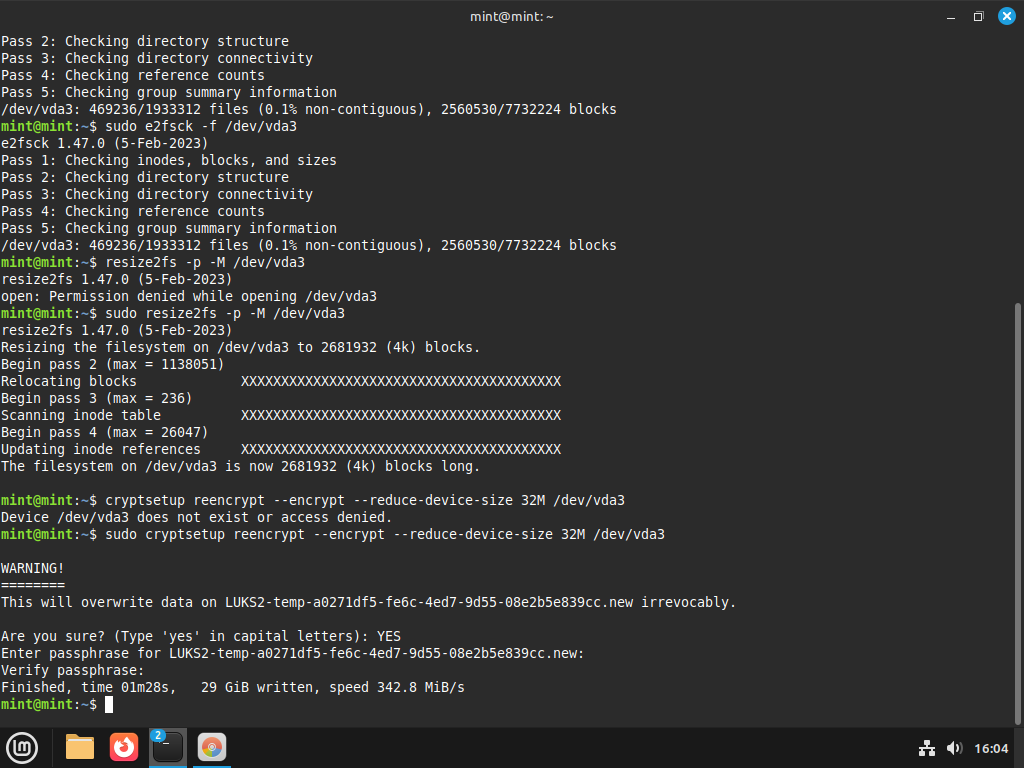Restore down the terminal window
Image resolution: width=1024 pixels, height=768 pixels.
(x=978, y=16)
